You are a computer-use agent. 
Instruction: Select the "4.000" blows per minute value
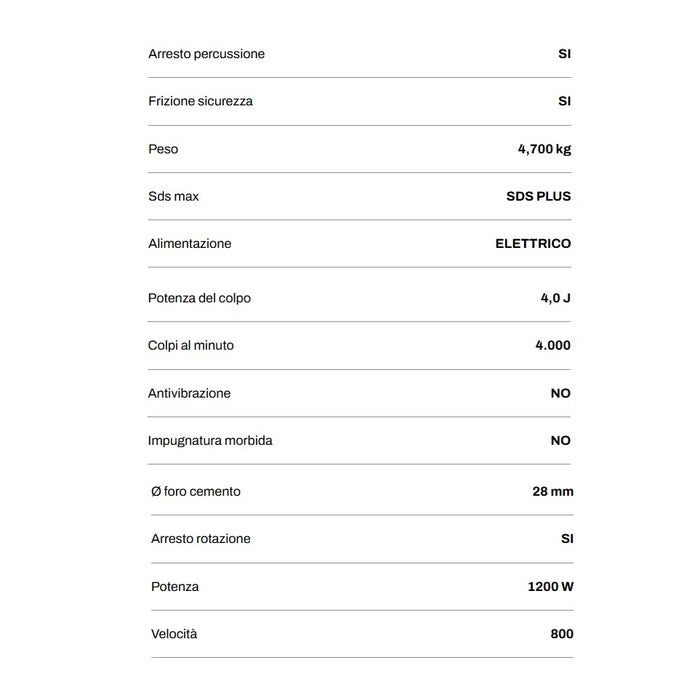click(553, 345)
